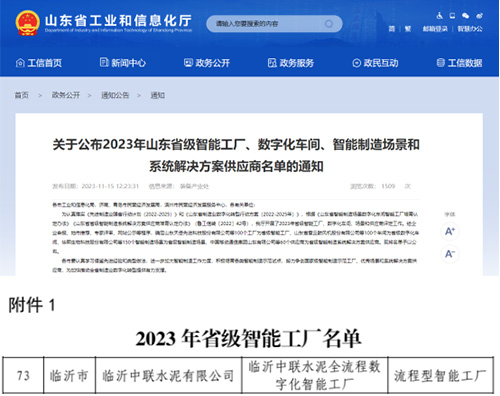Open the 政务公开 nav tab
This screenshot has height=396, width=500.
click(207, 63)
